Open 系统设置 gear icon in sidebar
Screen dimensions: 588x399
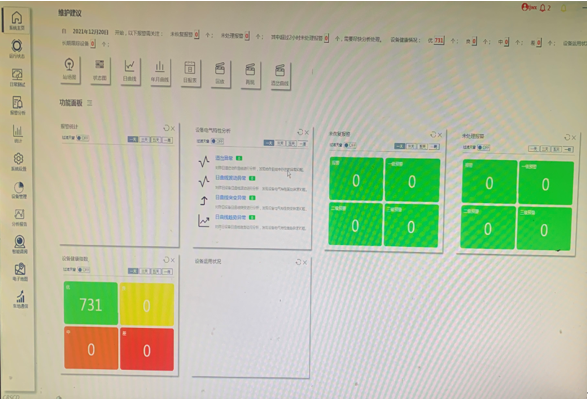coord(18,161)
